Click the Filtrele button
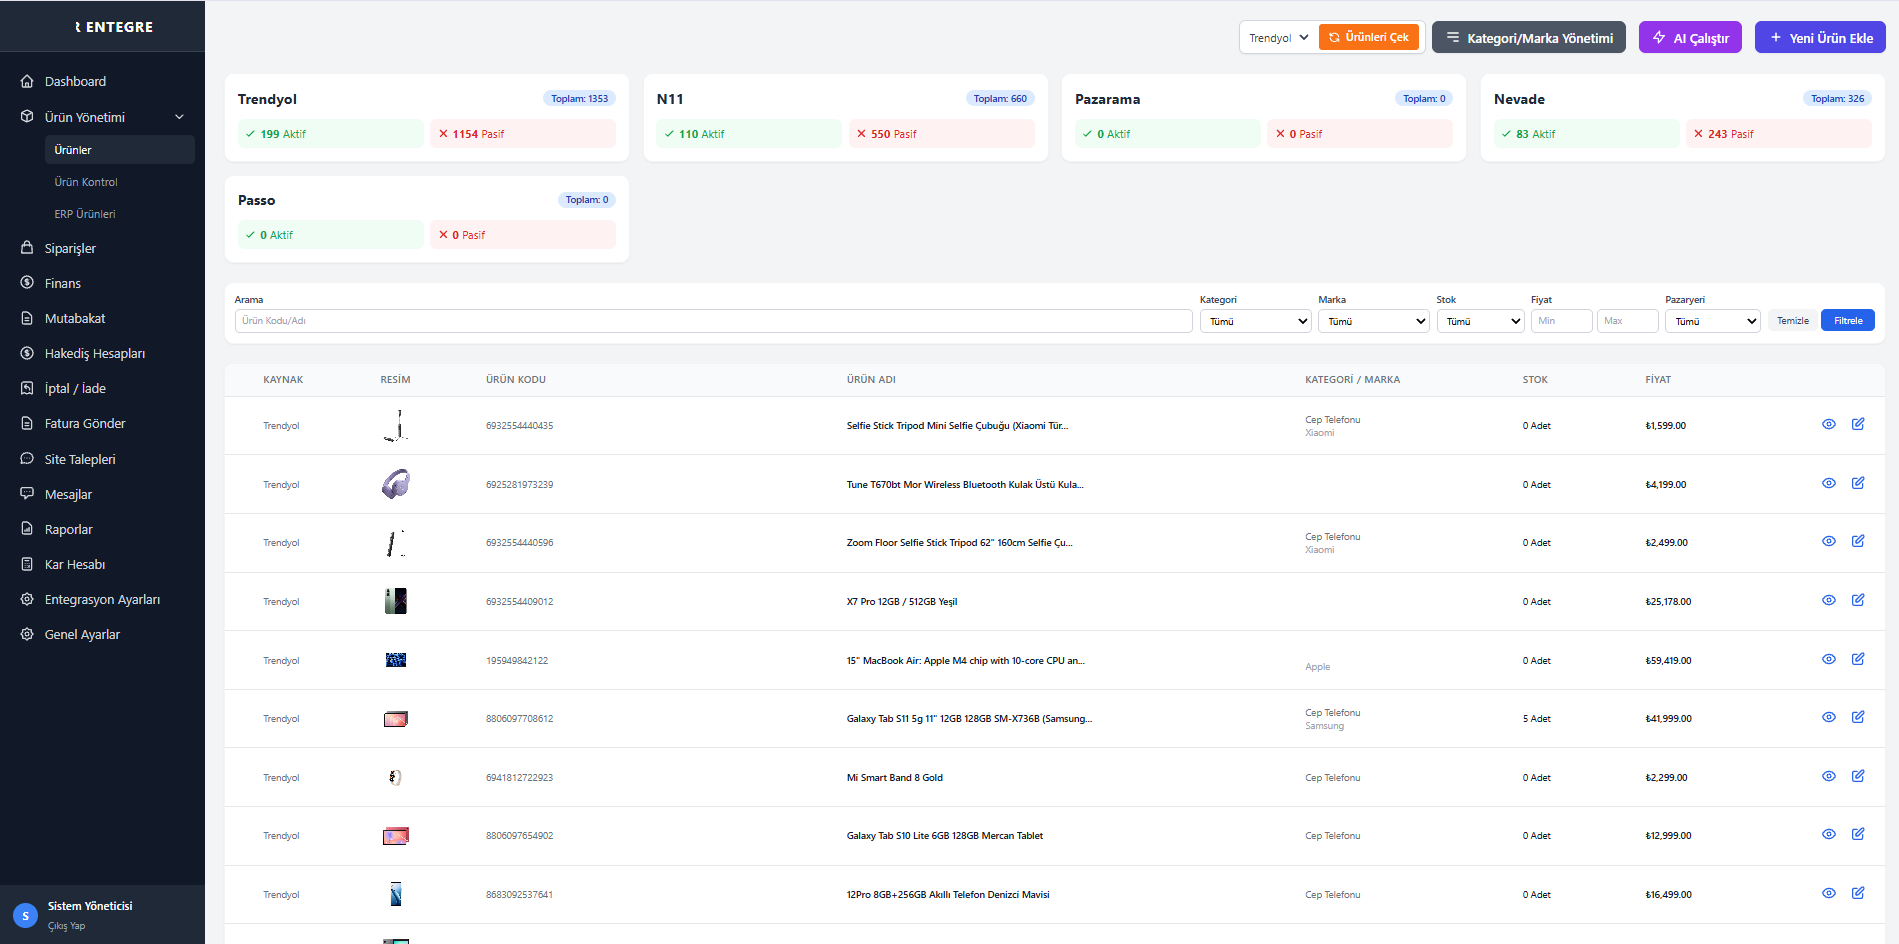 (x=1847, y=321)
